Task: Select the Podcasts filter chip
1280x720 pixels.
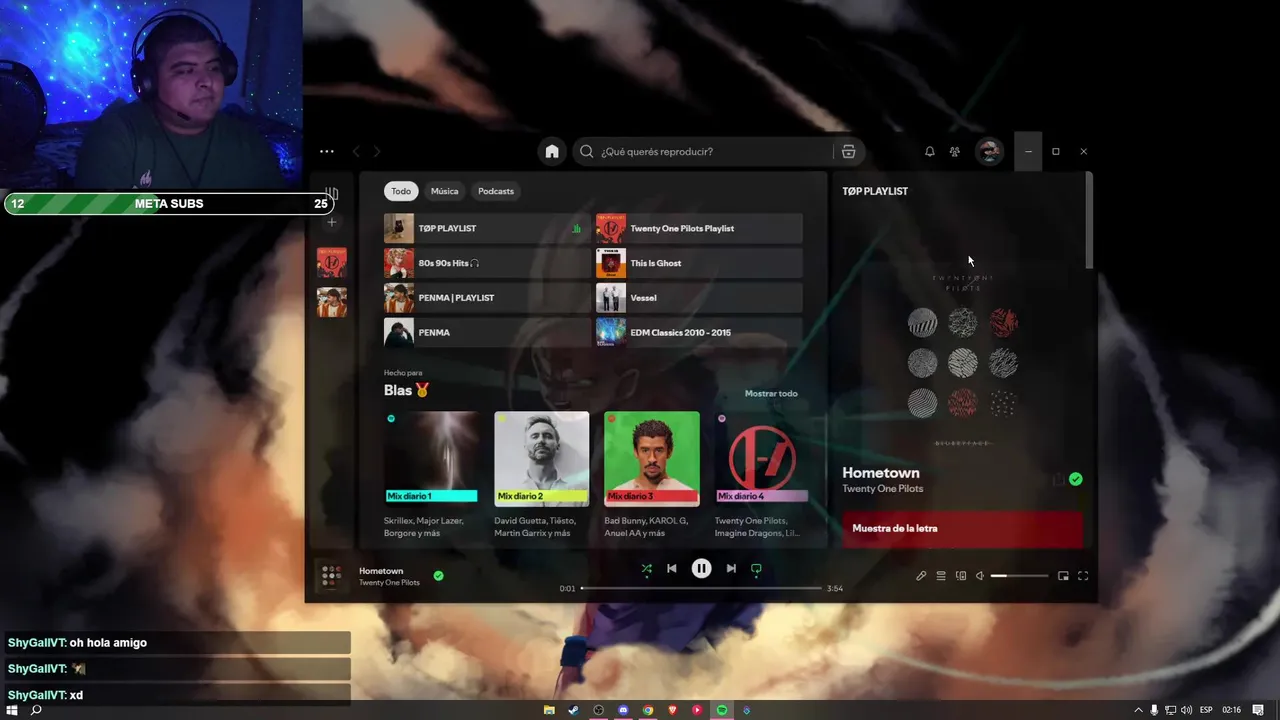Action: tap(496, 191)
